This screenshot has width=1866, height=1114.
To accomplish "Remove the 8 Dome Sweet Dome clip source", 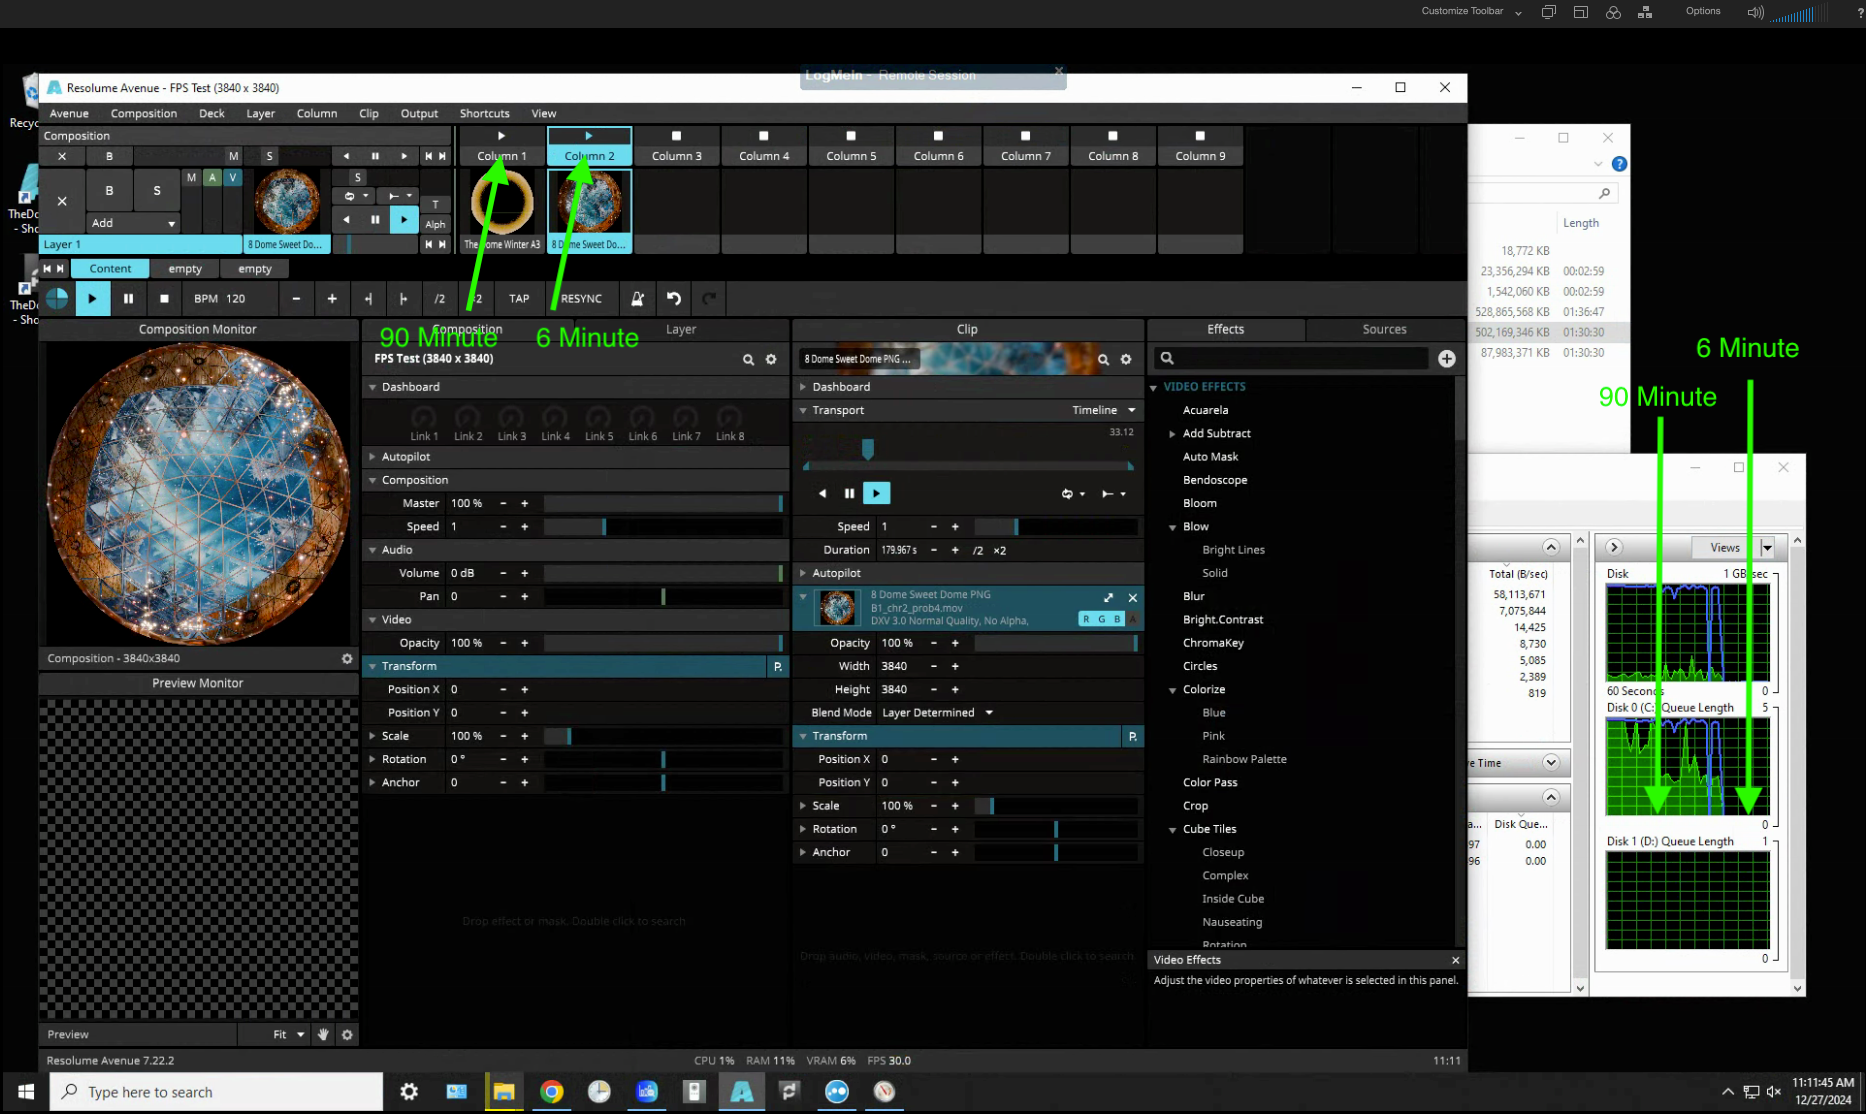I will pyautogui.click(x=1133, y=597).
